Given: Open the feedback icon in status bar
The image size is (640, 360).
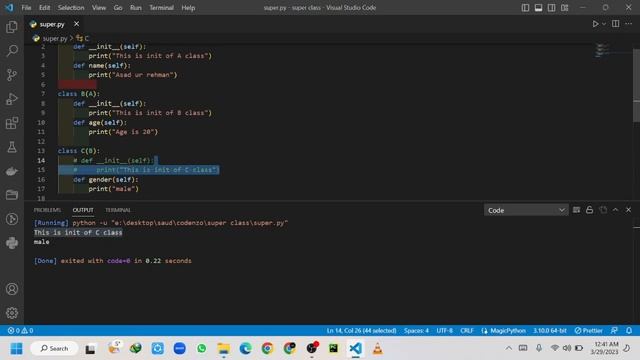Looking at the screenshot, I should pyautogui.click(x=614, y=330).
